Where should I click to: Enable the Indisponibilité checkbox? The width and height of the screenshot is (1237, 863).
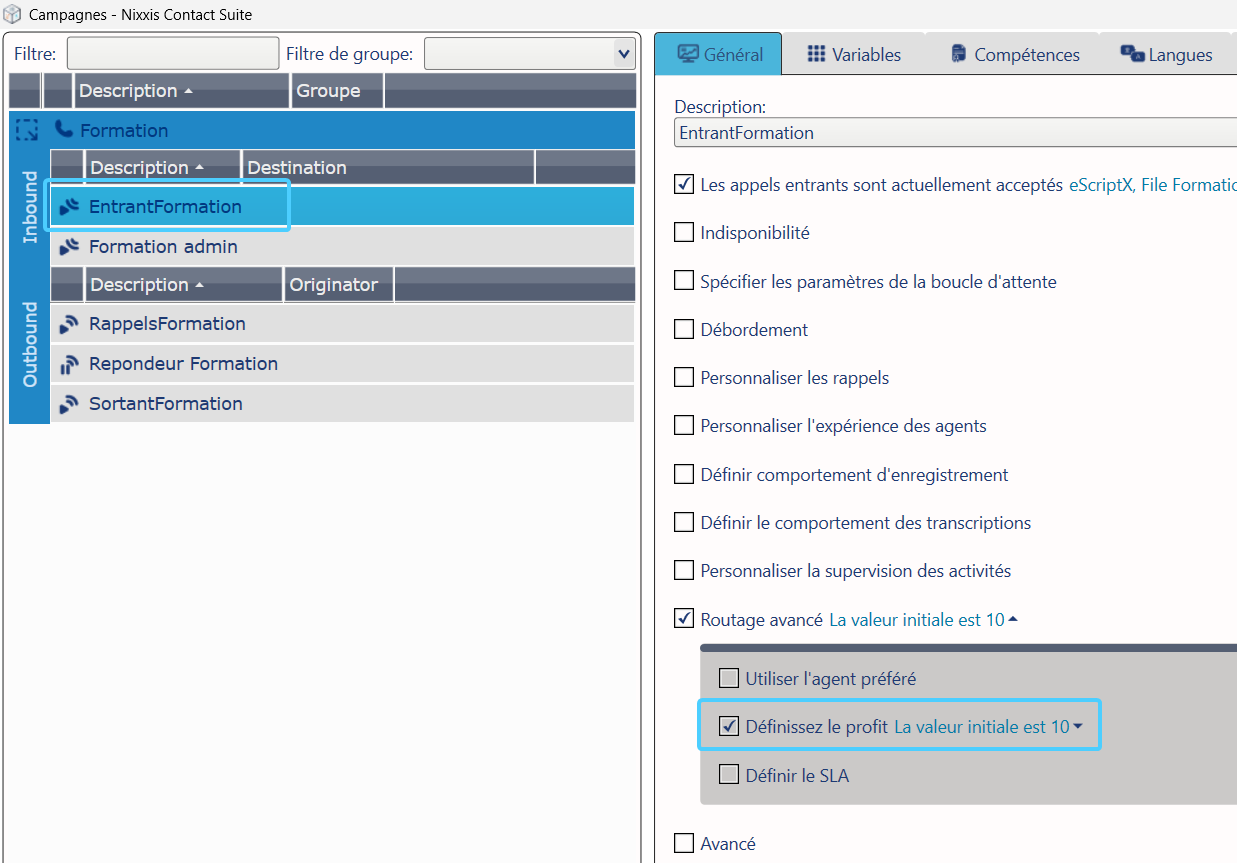click(684, 233)
